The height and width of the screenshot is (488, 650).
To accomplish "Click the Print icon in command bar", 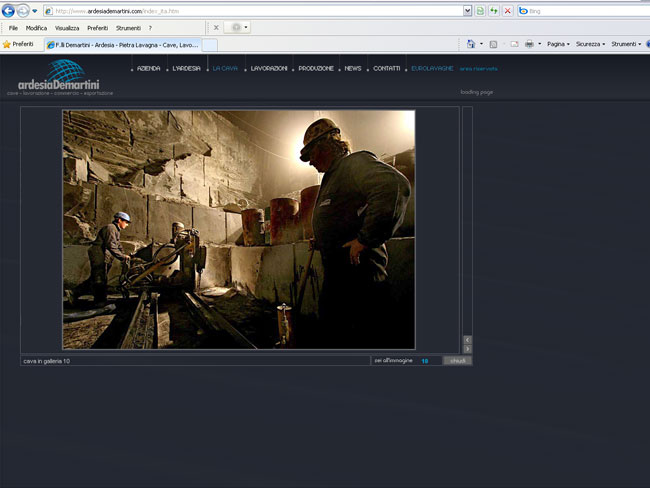I will [x=529, y=44].
